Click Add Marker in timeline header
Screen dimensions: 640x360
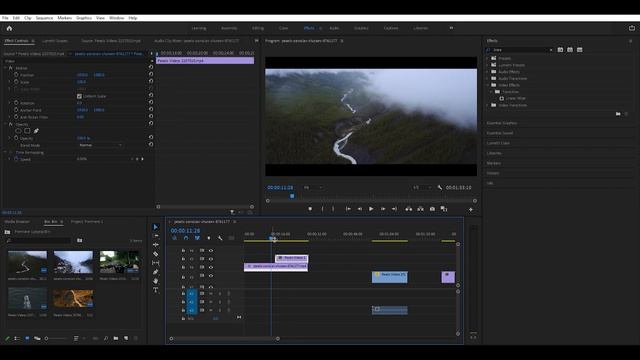pyautogui.click(x=209, y=238)
